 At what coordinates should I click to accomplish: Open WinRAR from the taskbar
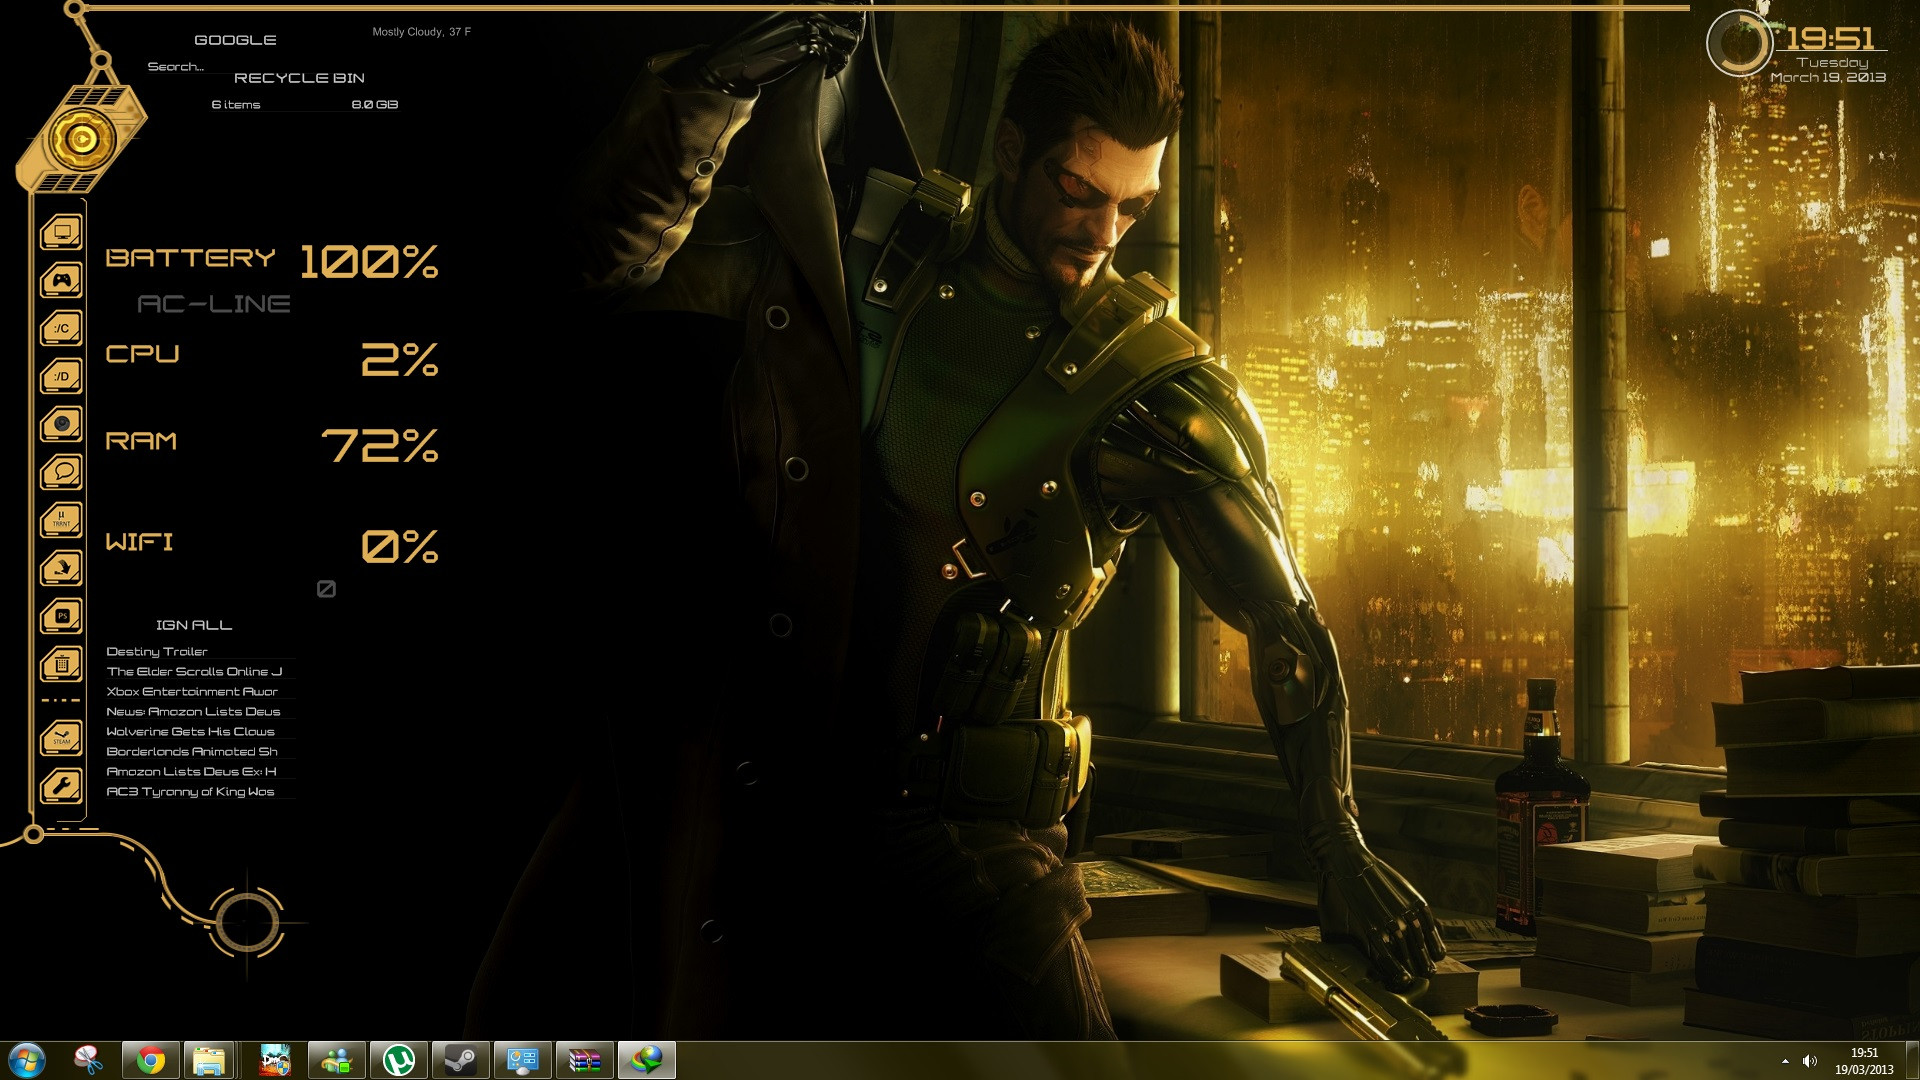point(585,1060)
